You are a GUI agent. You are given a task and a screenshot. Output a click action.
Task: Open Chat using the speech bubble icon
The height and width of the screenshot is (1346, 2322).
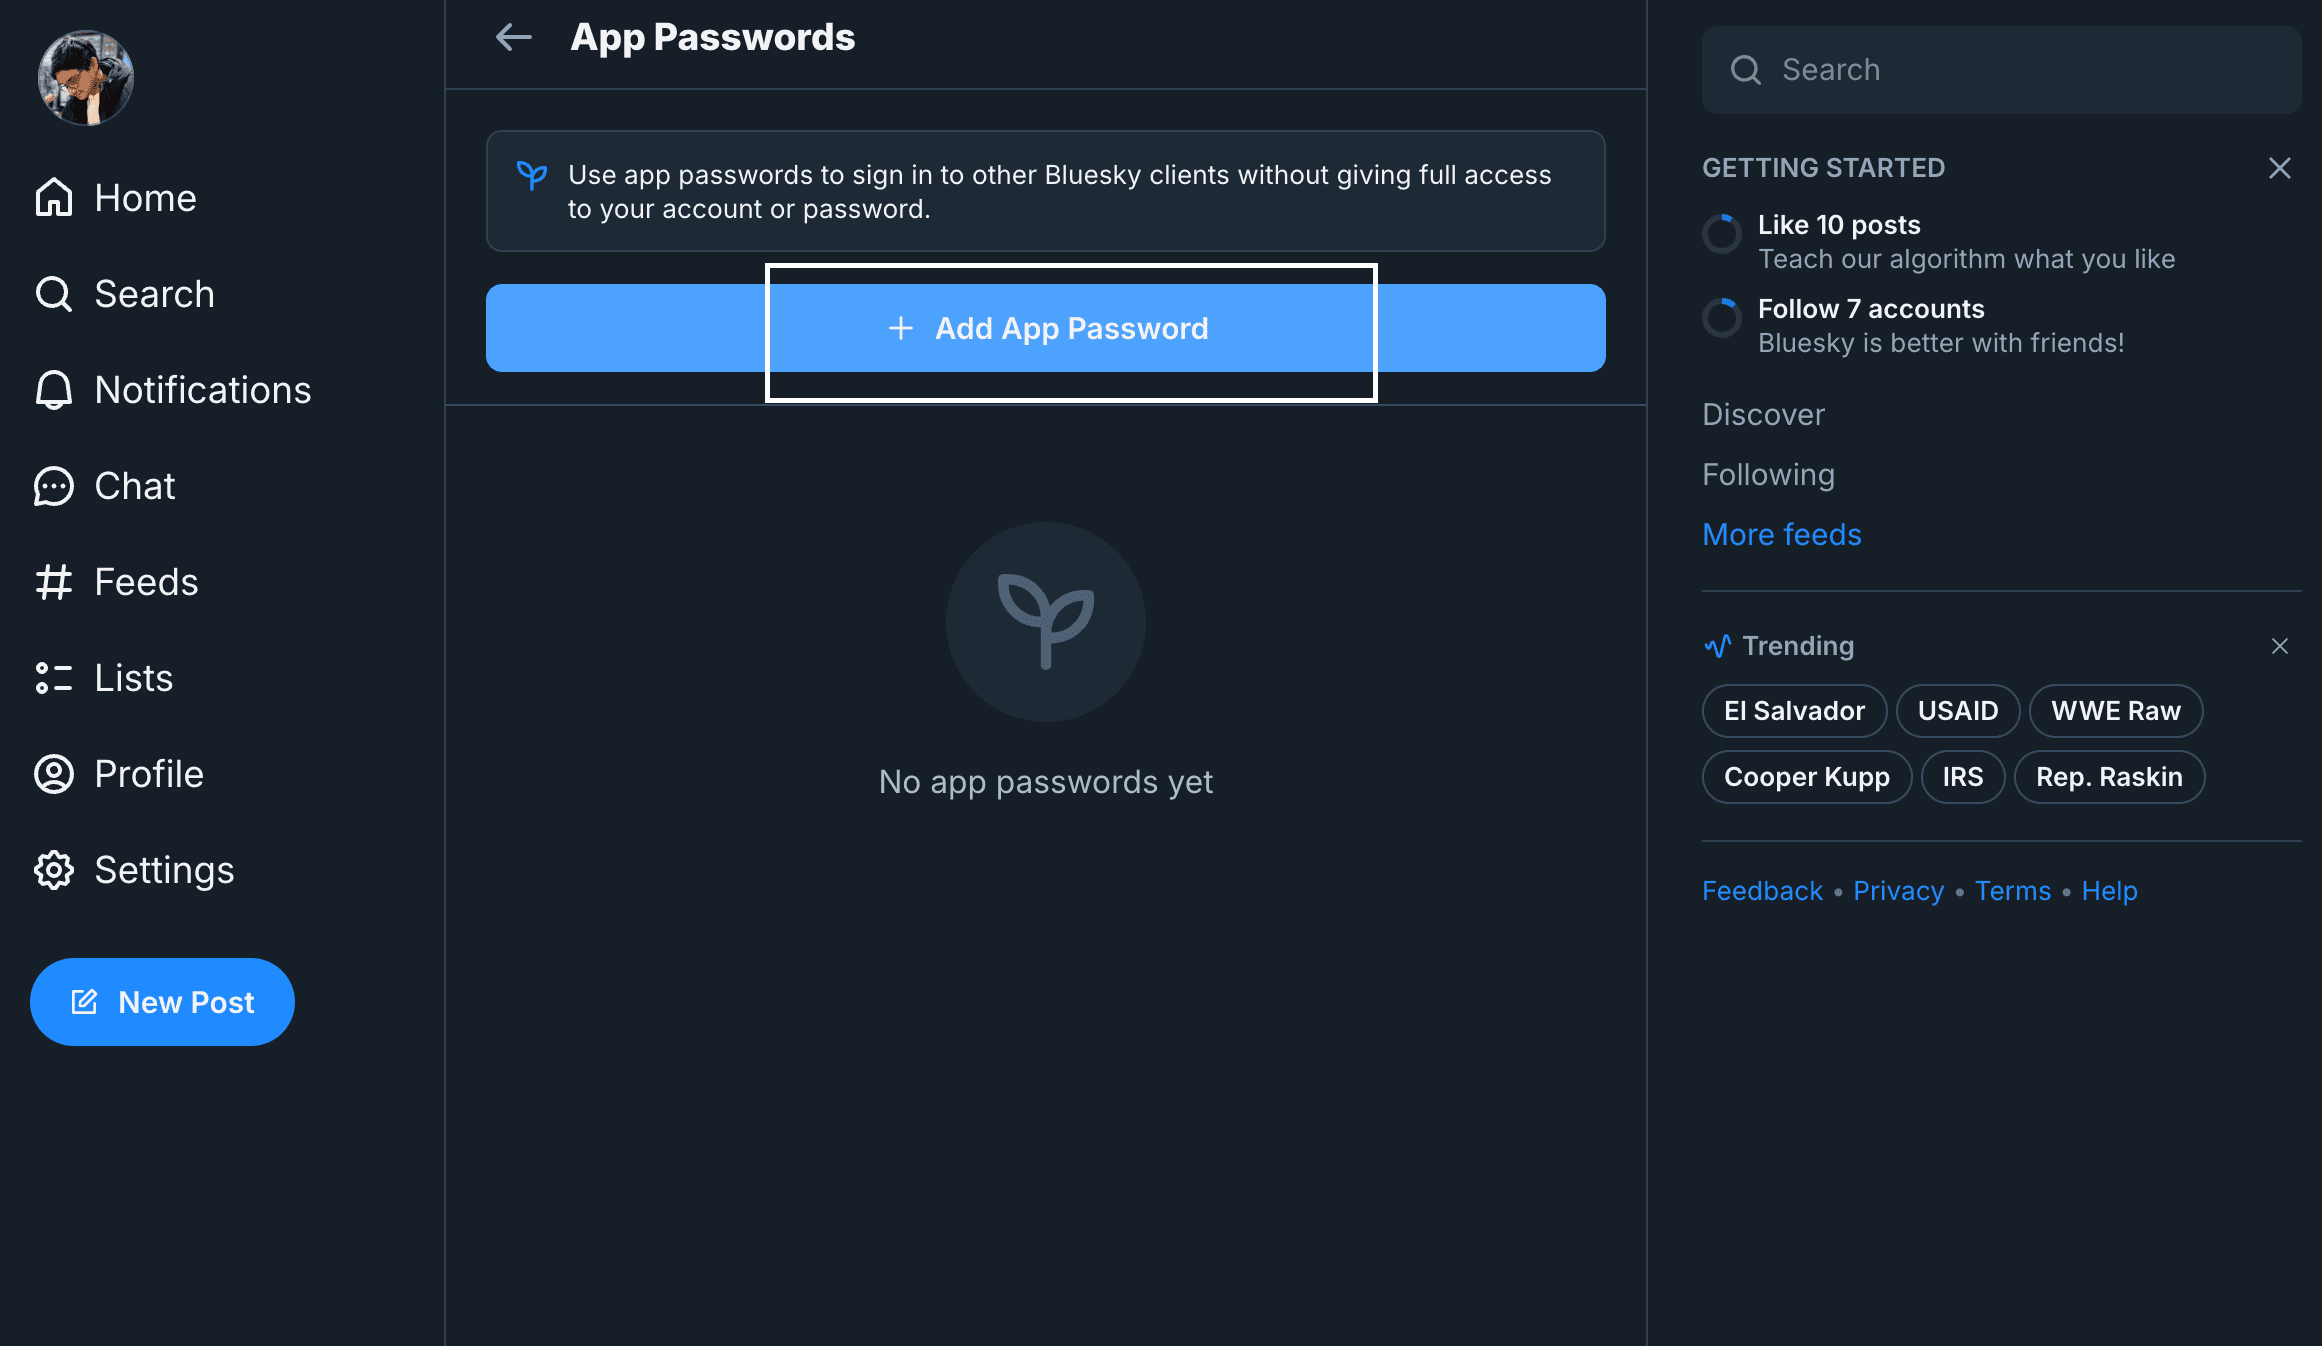point(53,486)
